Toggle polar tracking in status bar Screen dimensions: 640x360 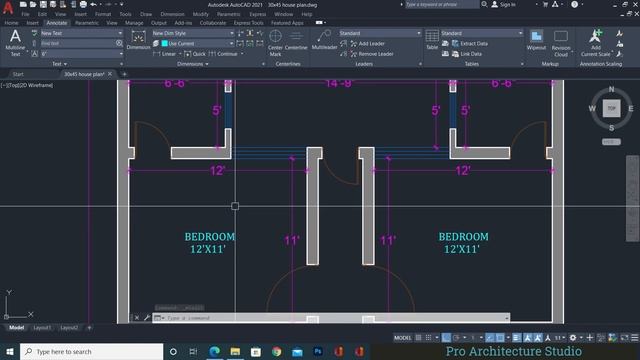coord(456,338)
